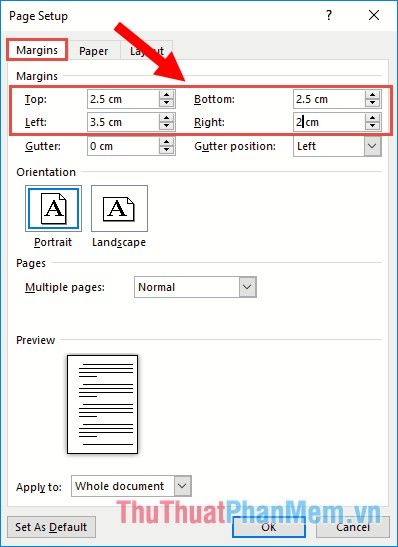
Task: Click the Bottom margin input field
Action: pyautogui.click(x=329, y=99)
